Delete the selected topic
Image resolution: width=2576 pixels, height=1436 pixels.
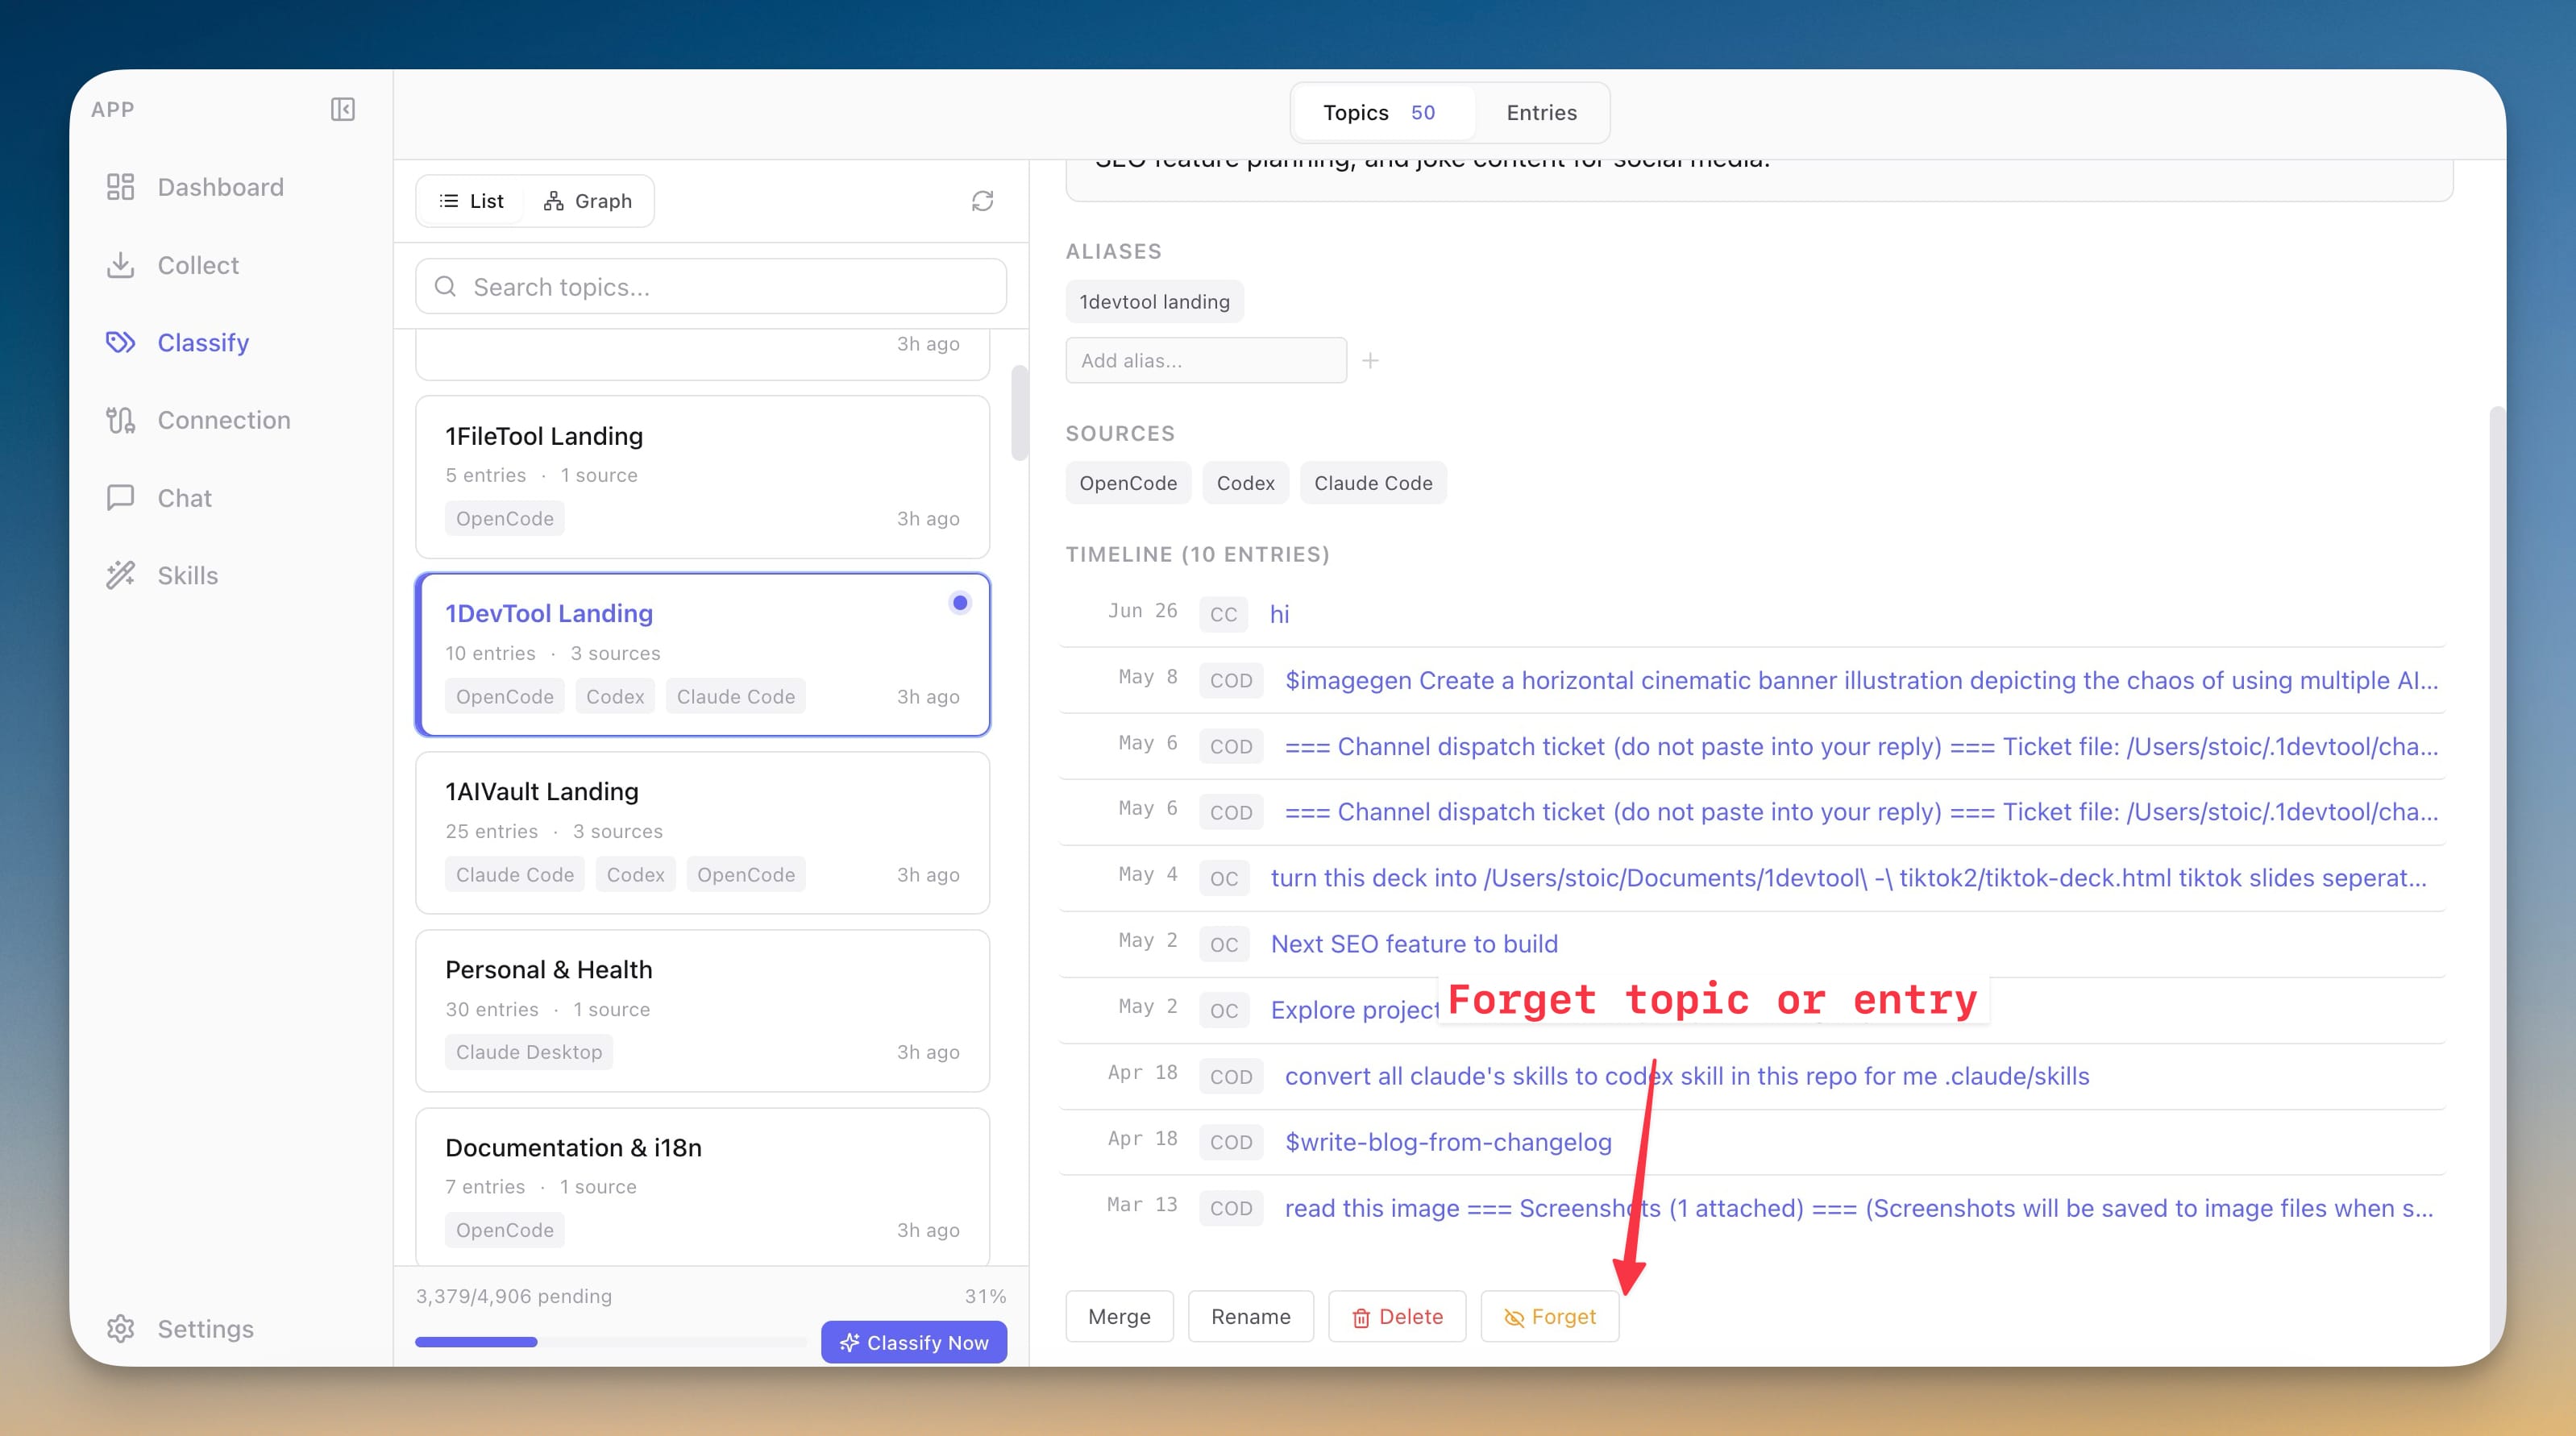(x=1397, y=1316)
